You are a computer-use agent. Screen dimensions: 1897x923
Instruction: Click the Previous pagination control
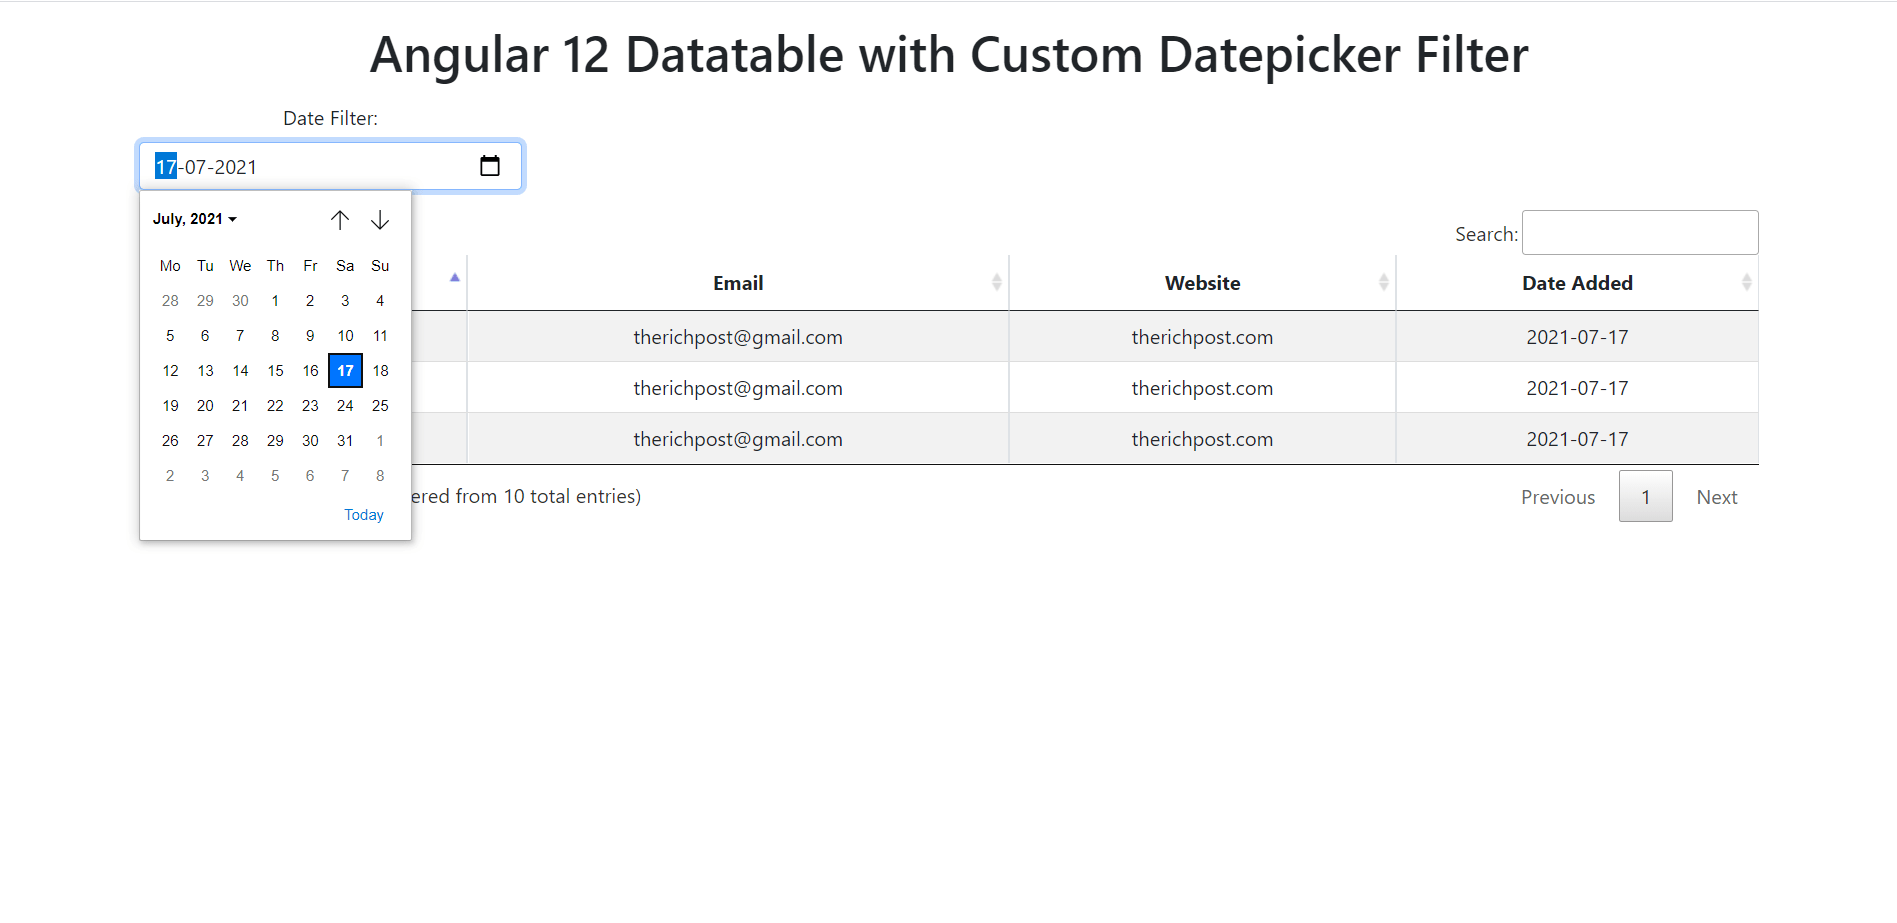point(1558,496)
